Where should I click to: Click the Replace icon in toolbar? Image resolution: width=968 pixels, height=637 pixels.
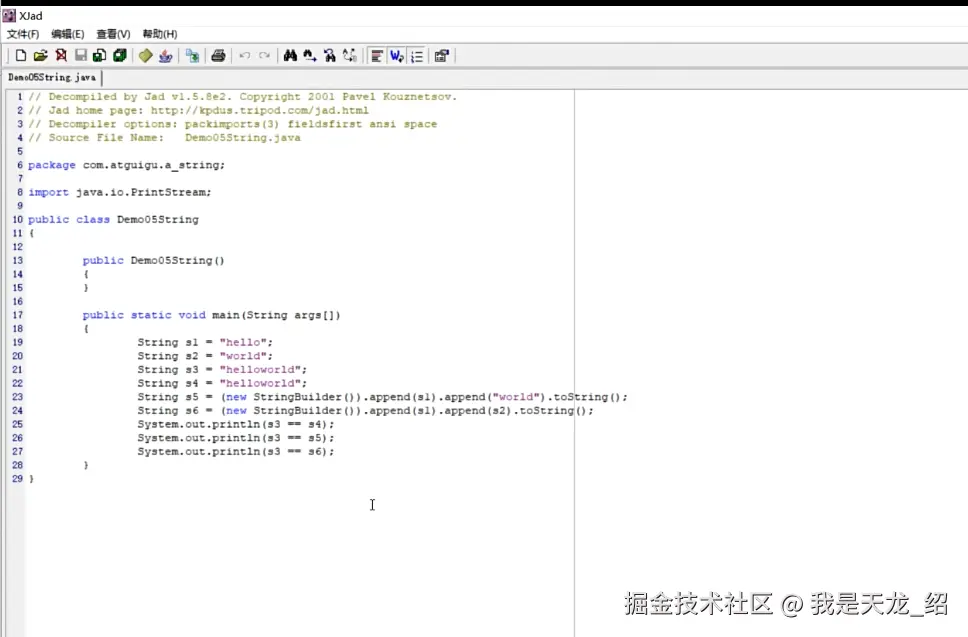pyautogui.click(x=349, y=56)
